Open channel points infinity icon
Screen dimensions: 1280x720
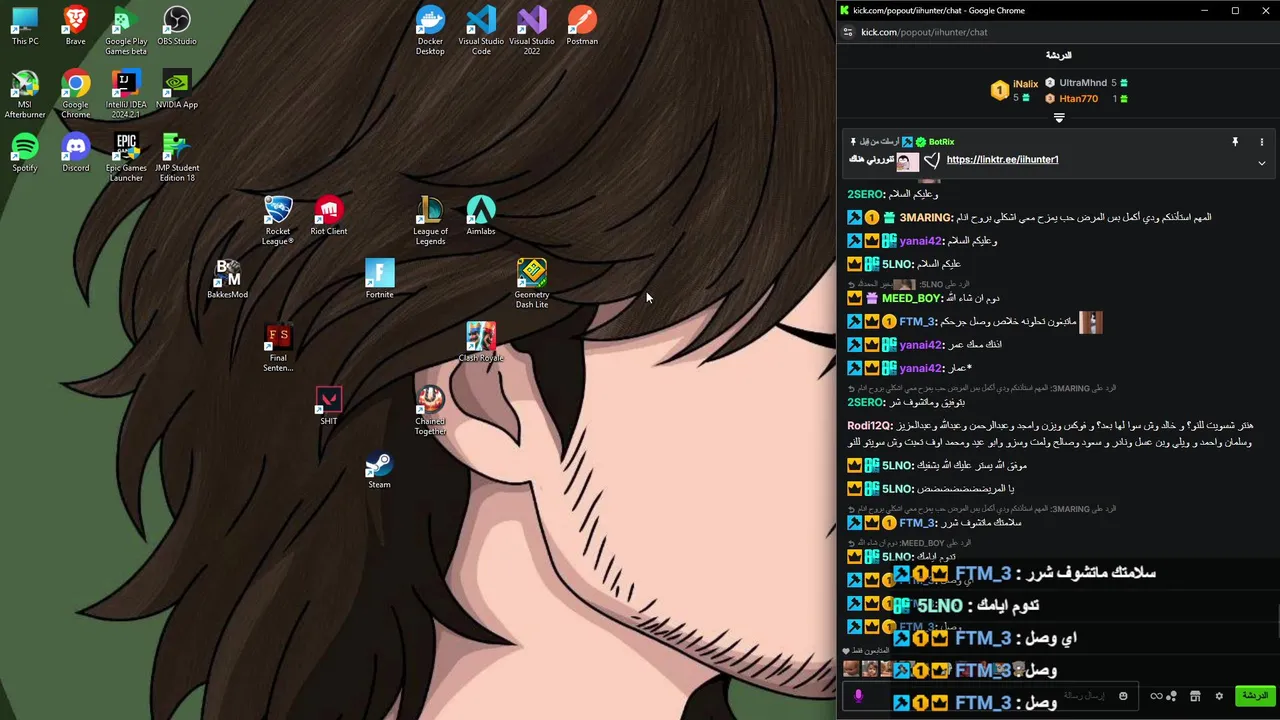(x=1156, y=696)
